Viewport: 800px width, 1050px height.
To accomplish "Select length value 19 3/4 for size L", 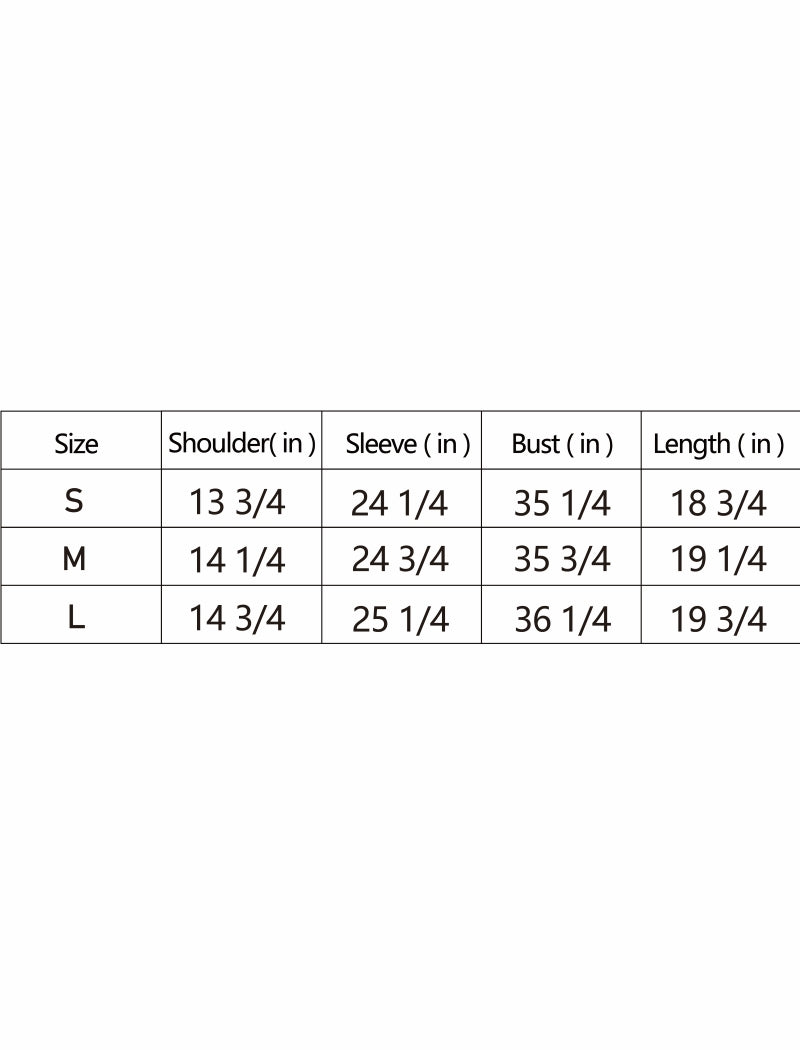I will (x=718, y=620).
